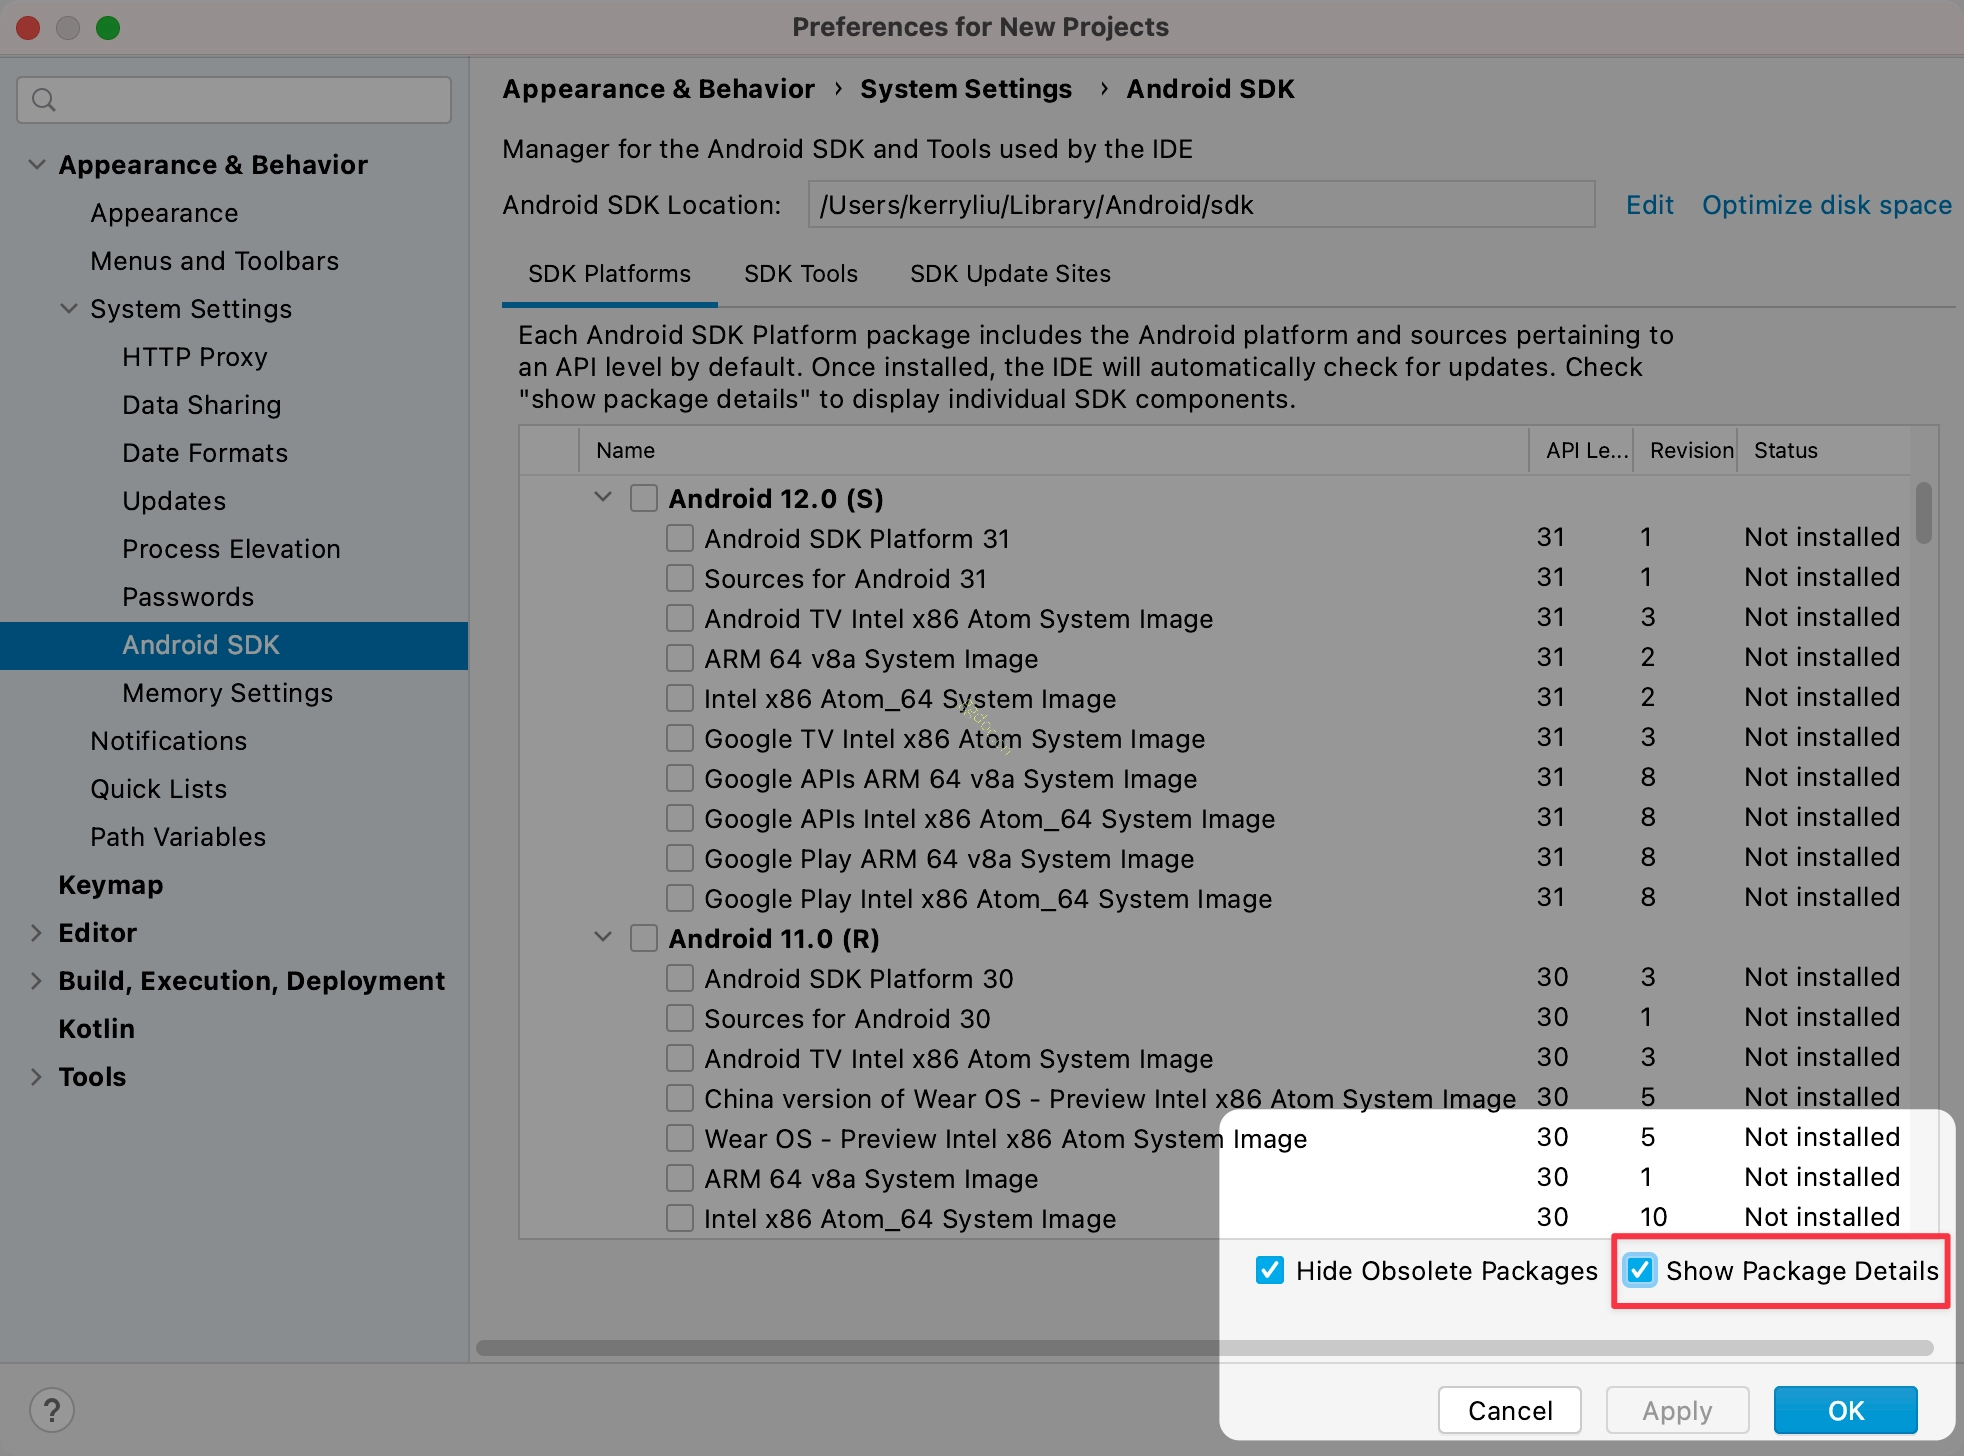Switch to SDK Update Sites tab
Viewport: 1964px width, 1456px height.
point(1010,274)
